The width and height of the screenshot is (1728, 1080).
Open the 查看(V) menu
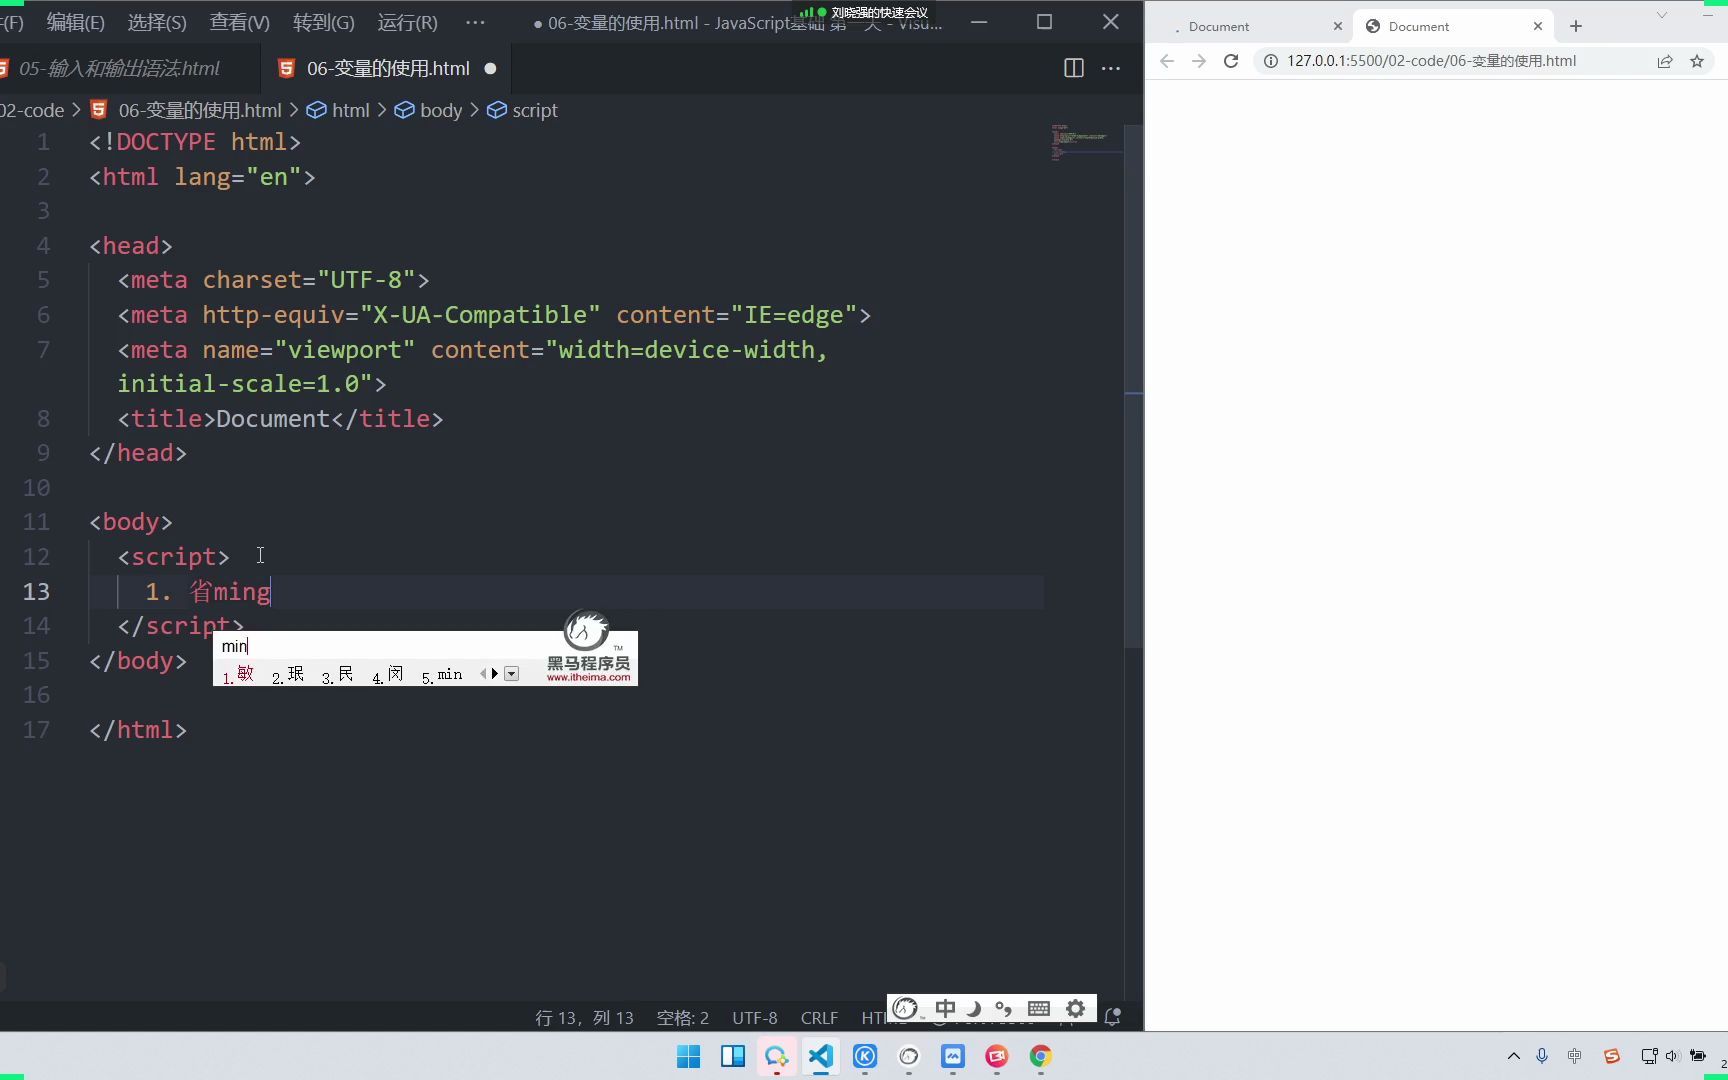pos(239,22)
